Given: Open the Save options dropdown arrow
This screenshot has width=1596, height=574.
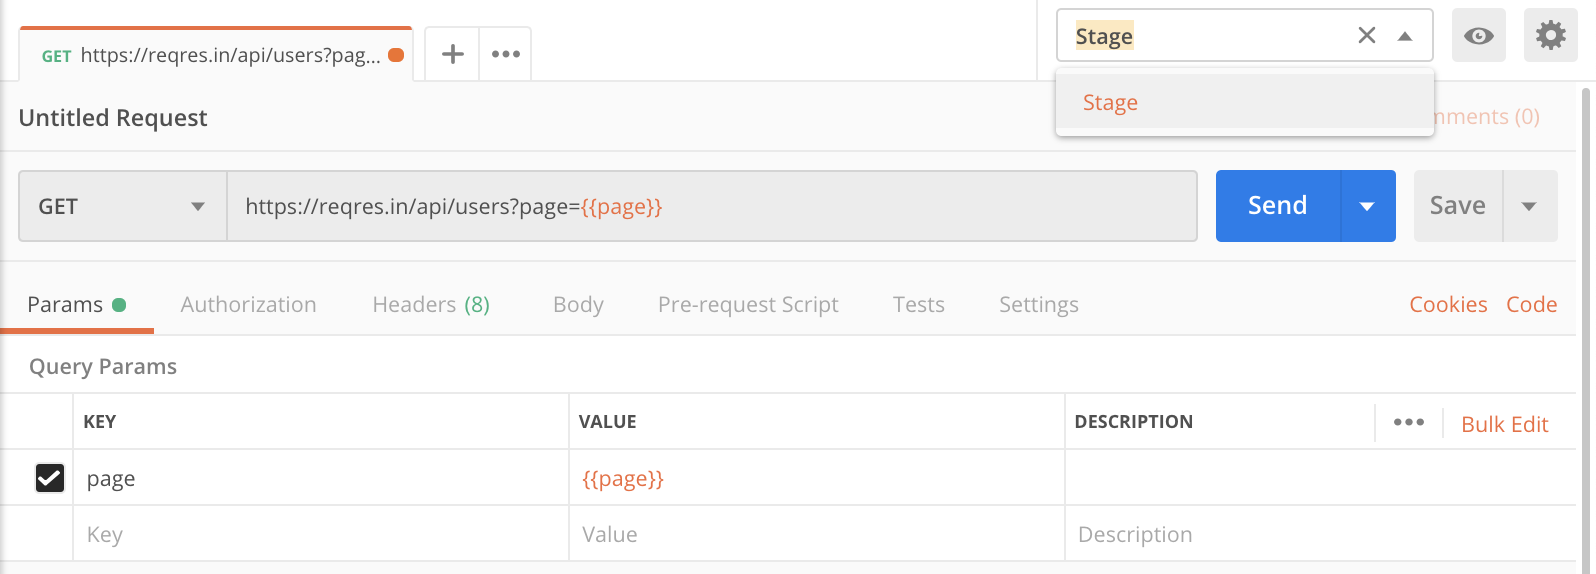Looking at the screenshot, I should (1529, 206).
